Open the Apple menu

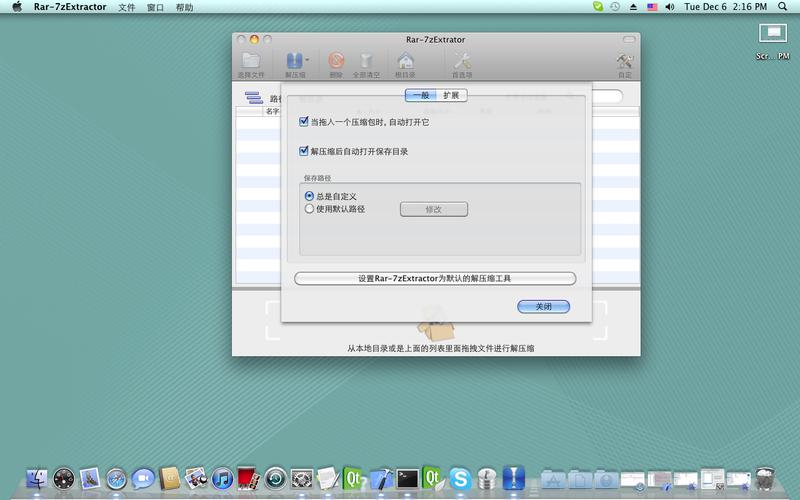tap(17, 7)
